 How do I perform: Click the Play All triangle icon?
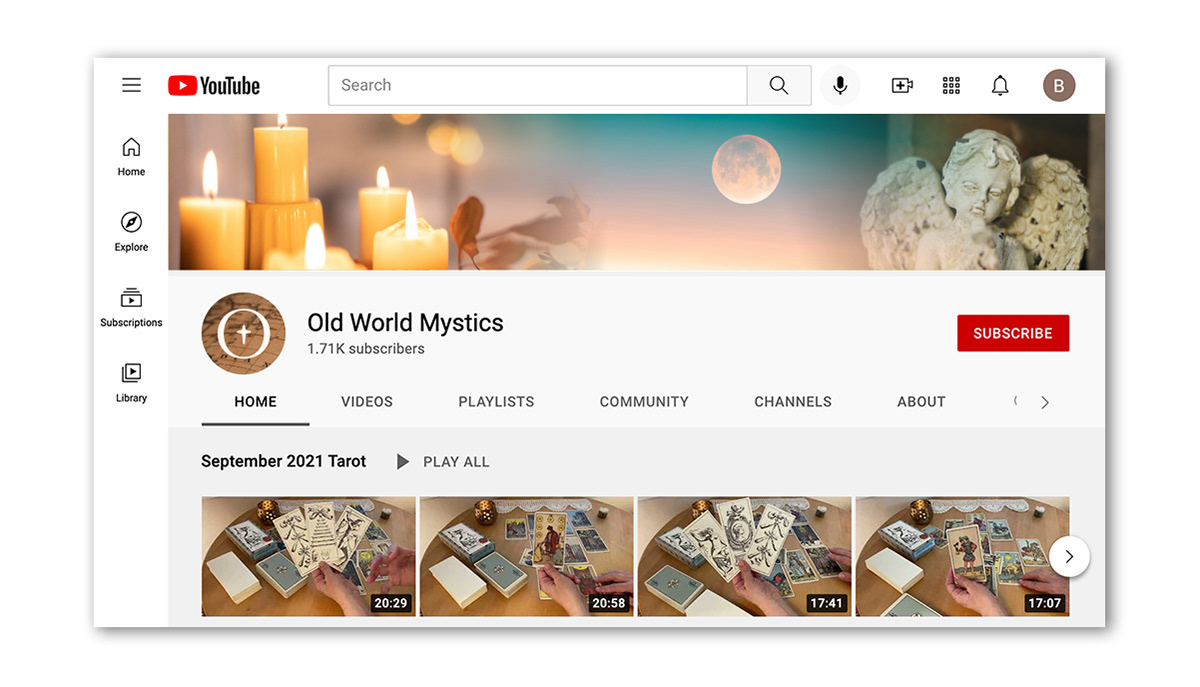point(403,462)
